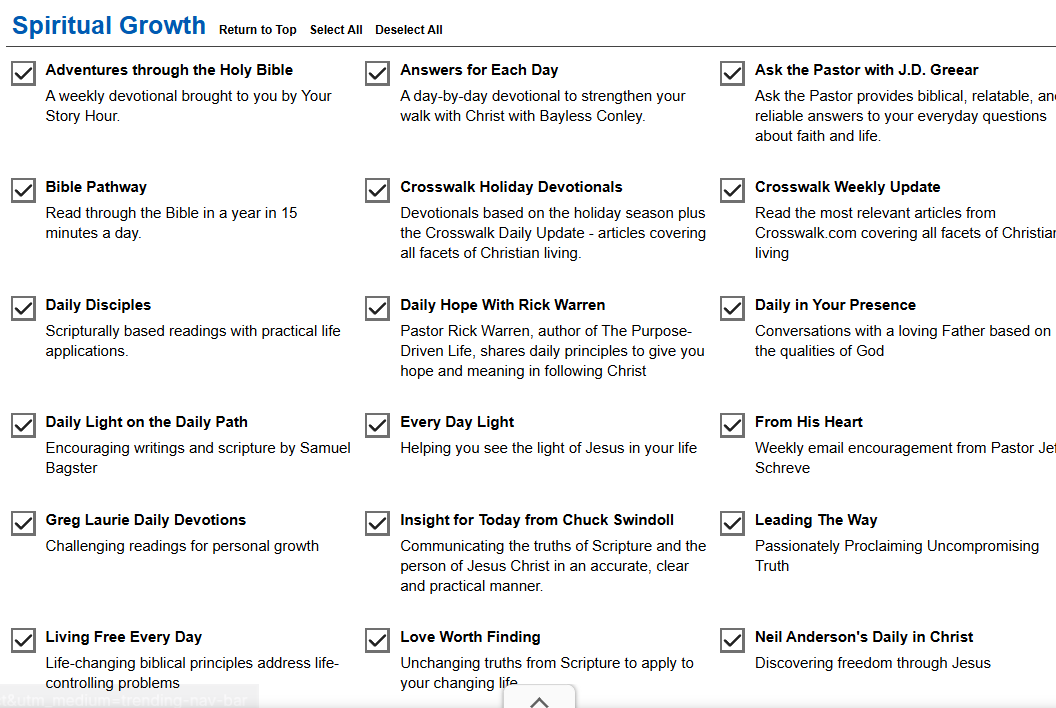Uncheck Crosswalk Holiday Devotionals checkbox

(377, 190)
